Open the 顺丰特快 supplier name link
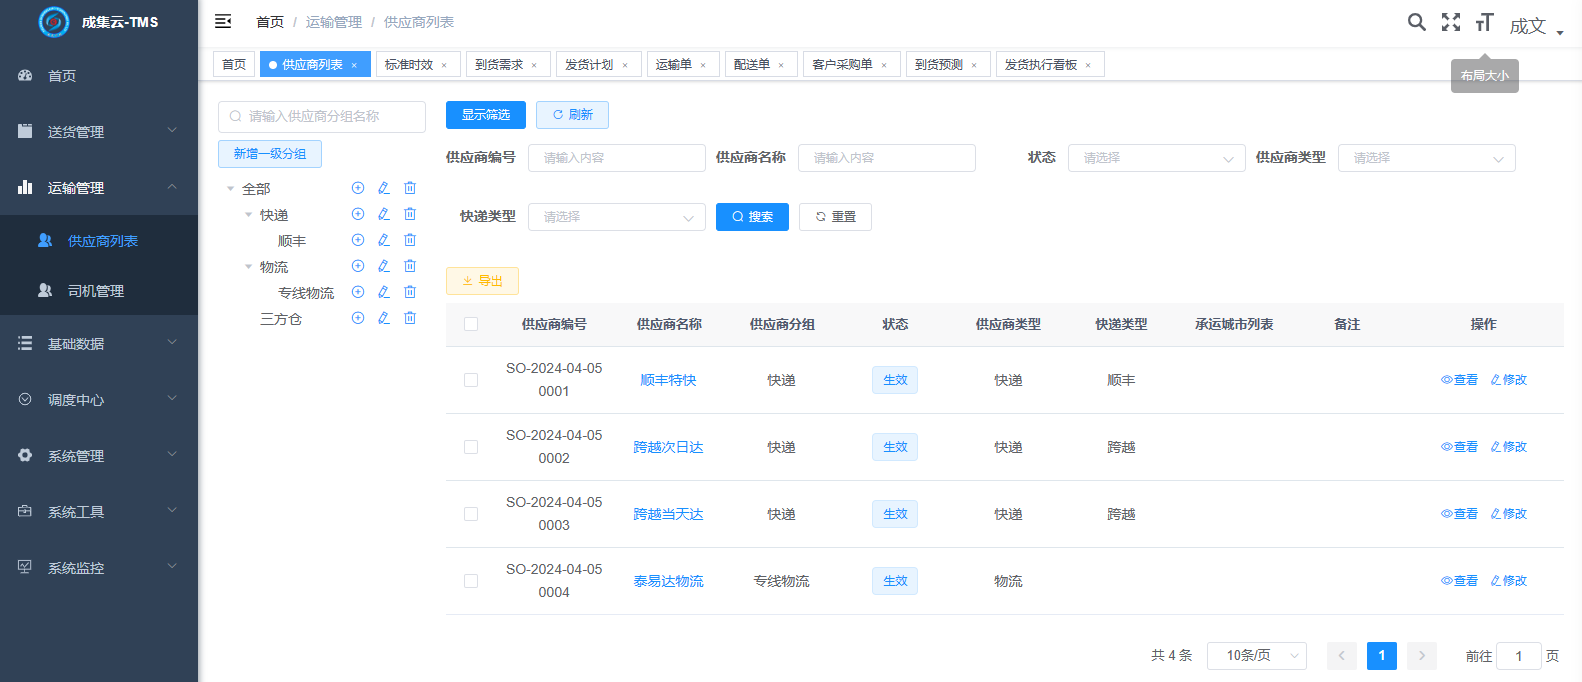The width and height of the screenshot is (1582, 682). coord(668,380)
